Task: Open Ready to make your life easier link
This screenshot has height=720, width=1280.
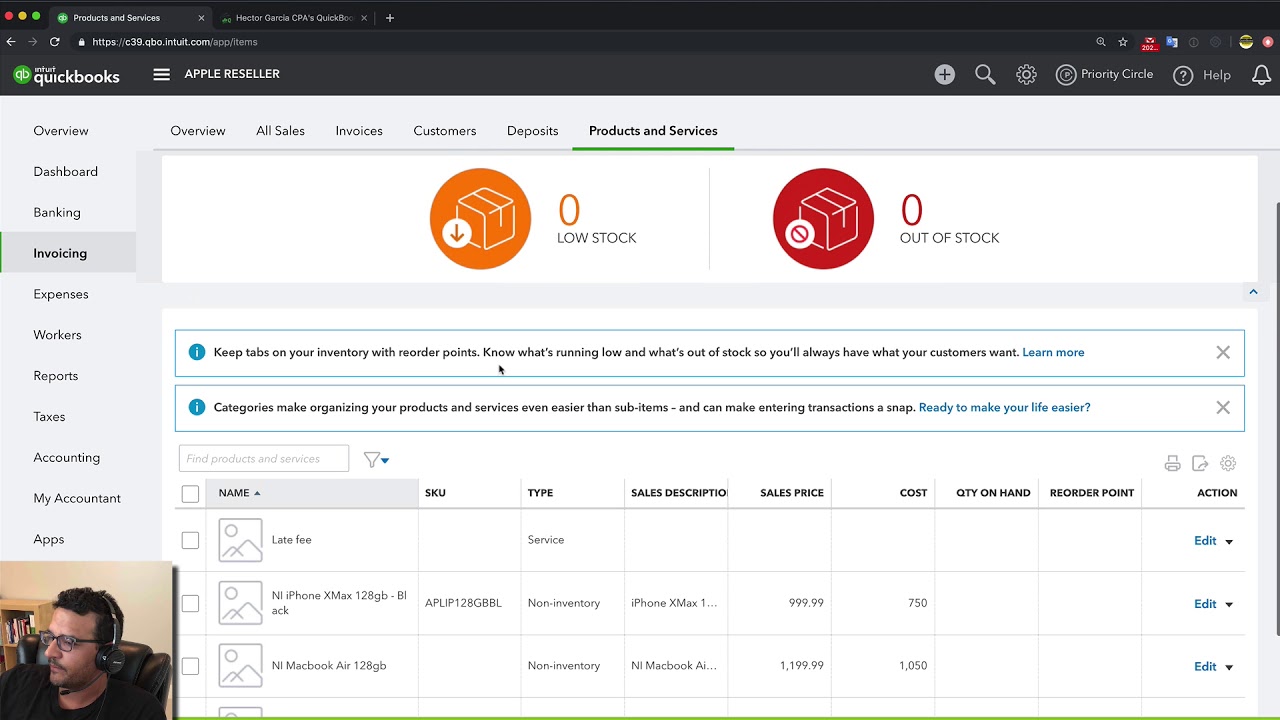Action: click(x=1004, y=407)
